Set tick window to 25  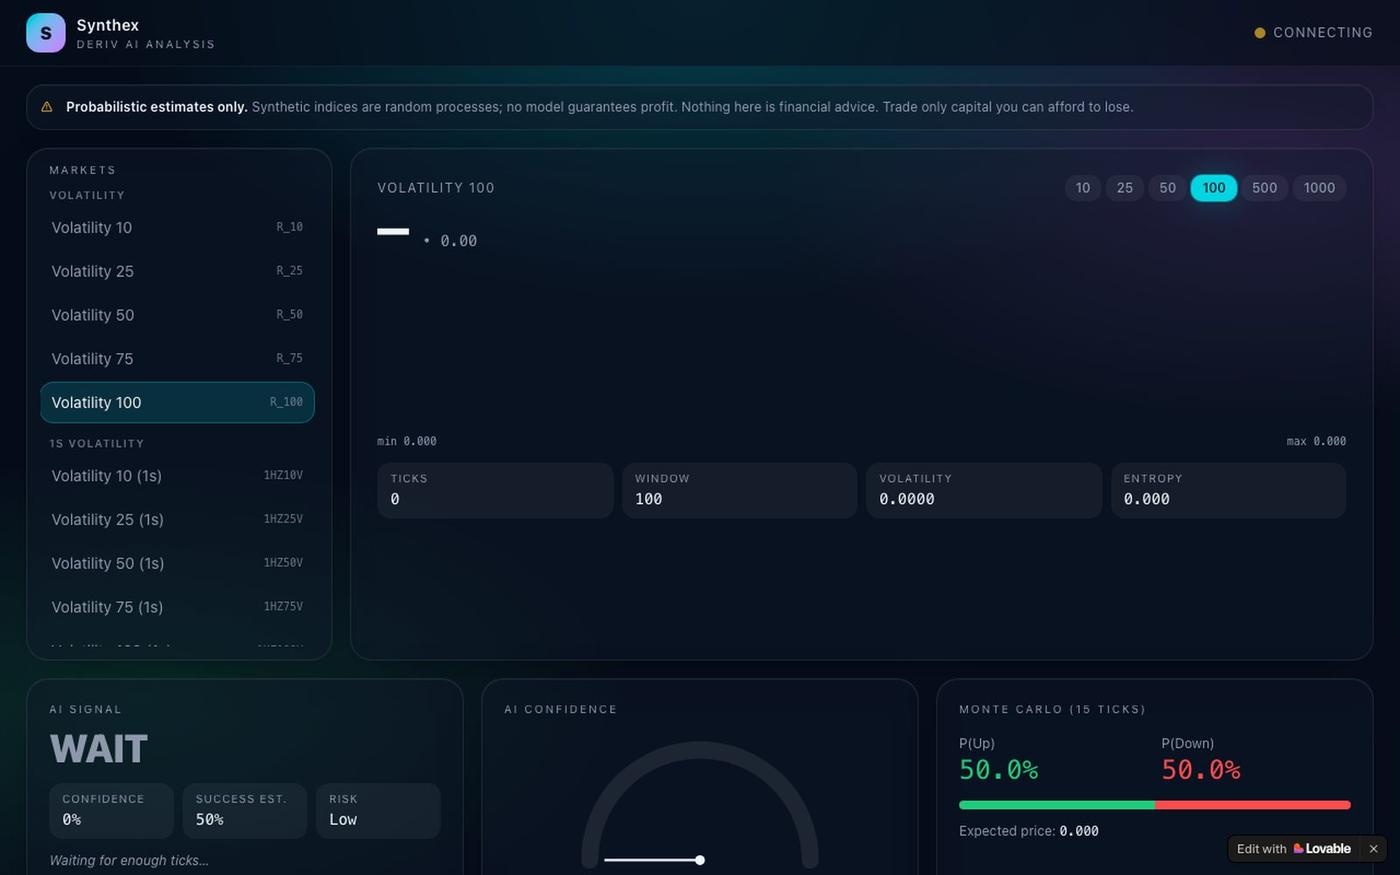pos(1125,188)
